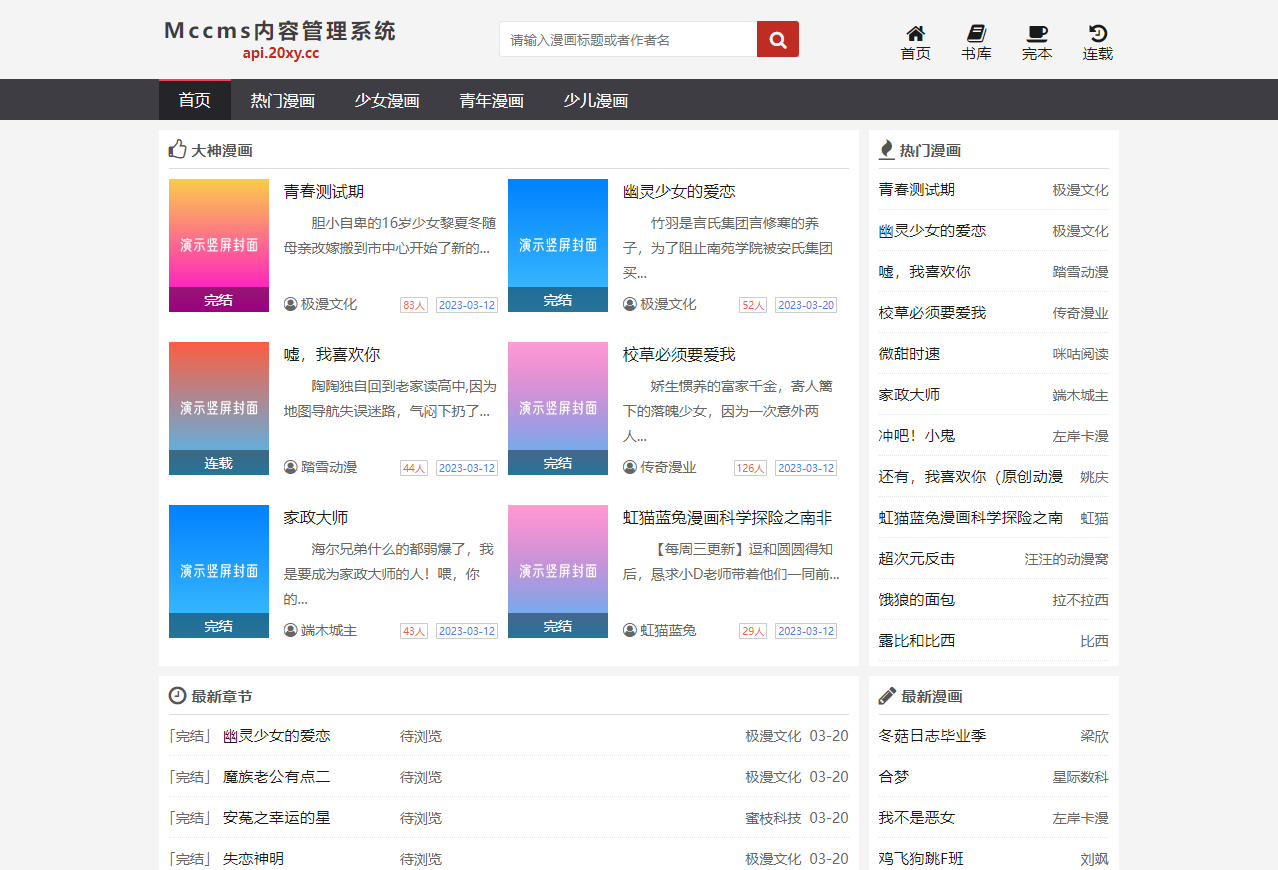The image size is (1278, 870).
Task: Click the red search magnifier button
Action: tap(777, 40)
